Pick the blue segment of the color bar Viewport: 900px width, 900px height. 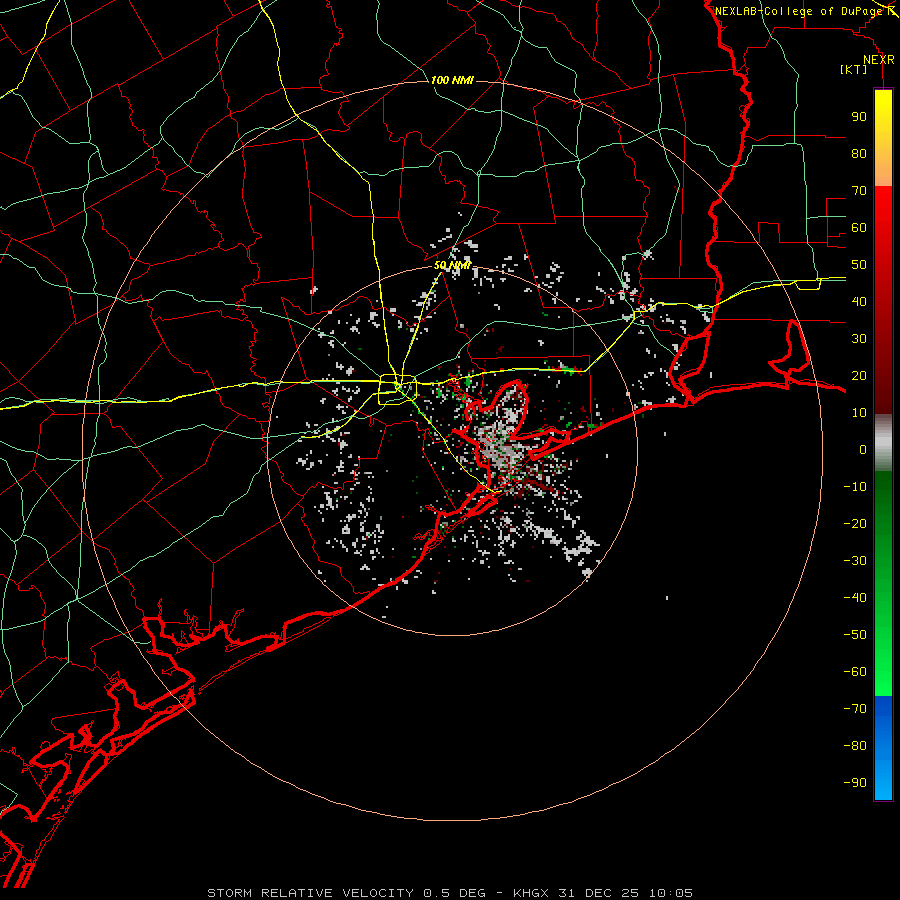tap(883, 748)
